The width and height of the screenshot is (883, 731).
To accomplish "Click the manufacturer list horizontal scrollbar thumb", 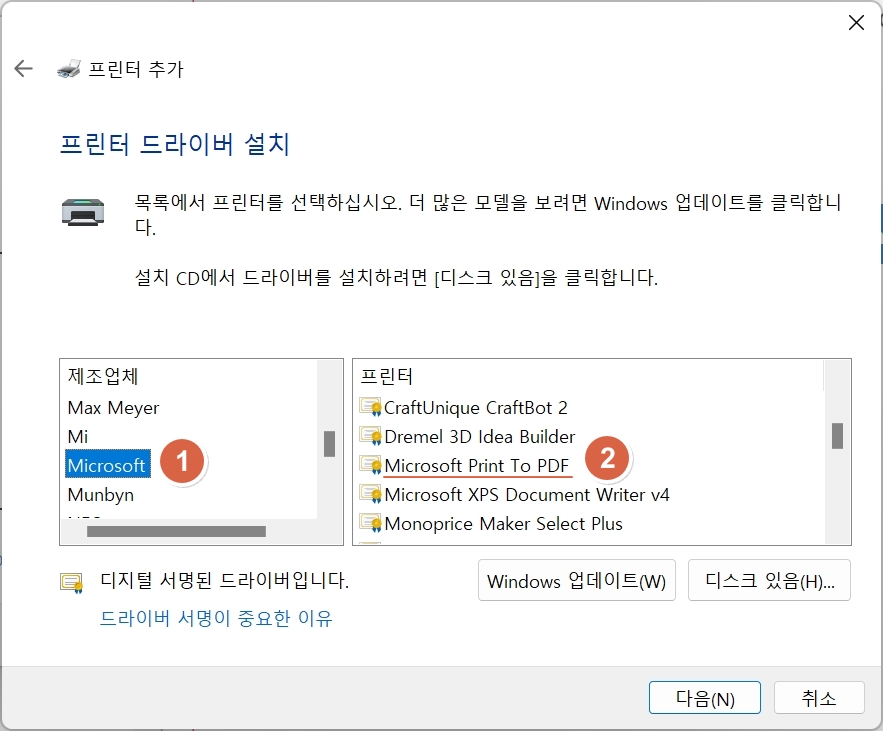I will click(x=176, y=531).
